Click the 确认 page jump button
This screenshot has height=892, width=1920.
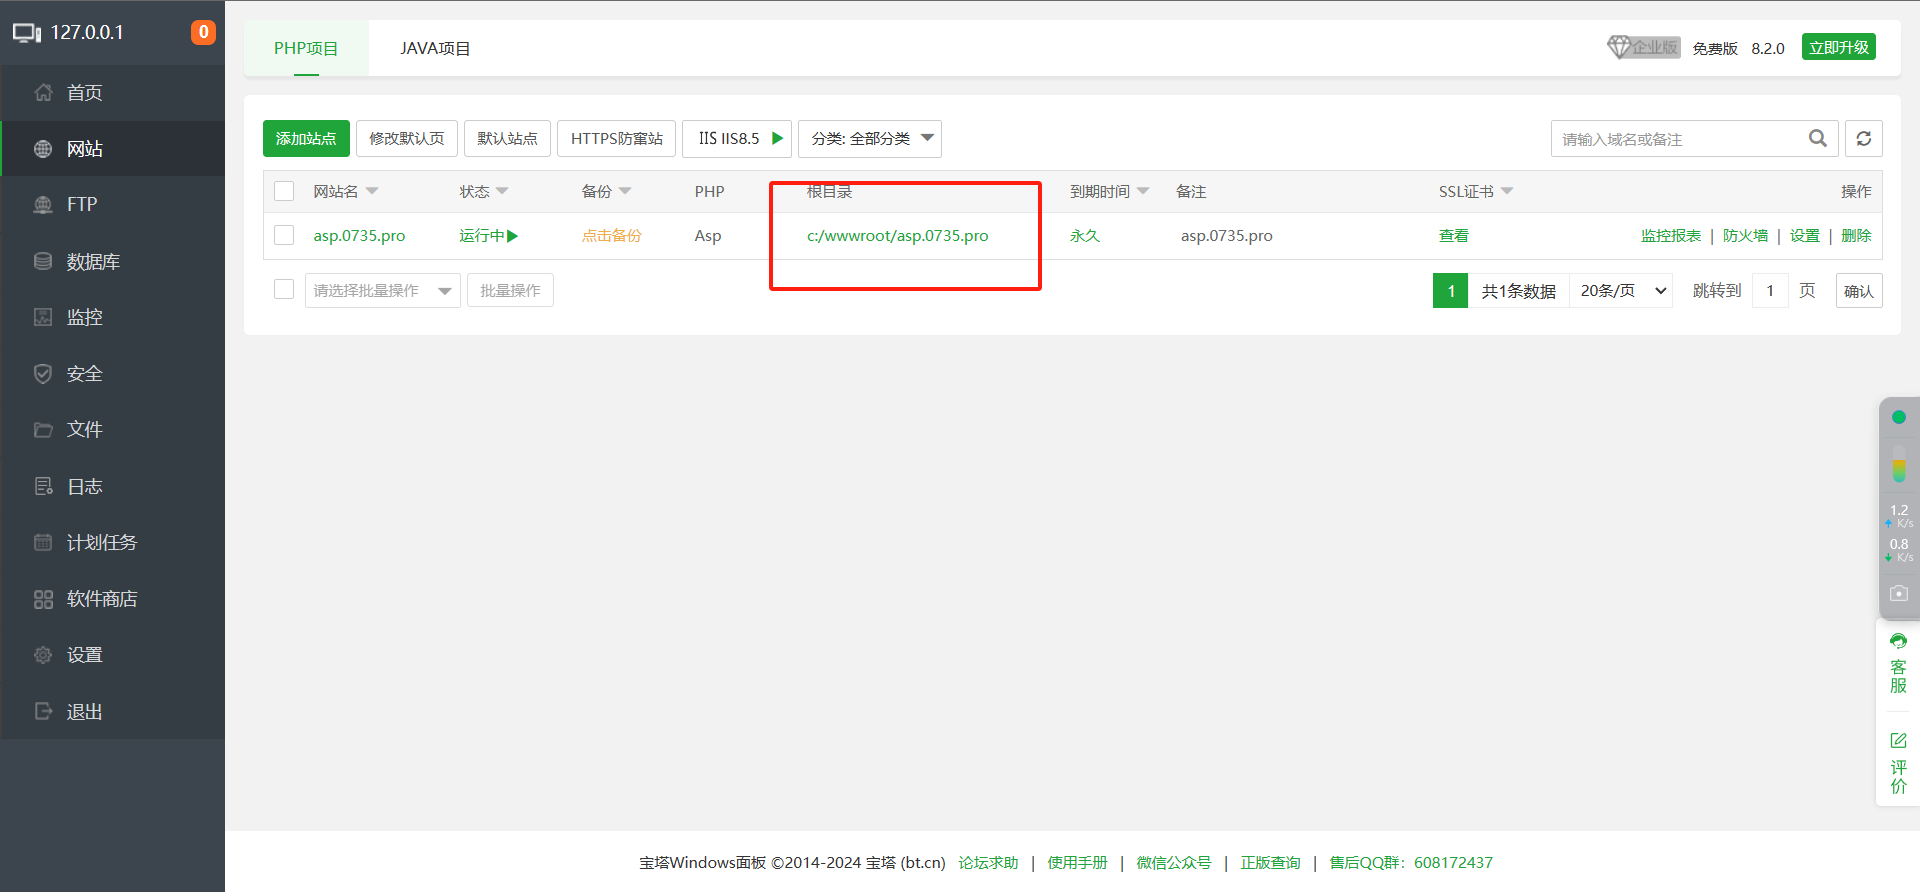pos(1859,291)
